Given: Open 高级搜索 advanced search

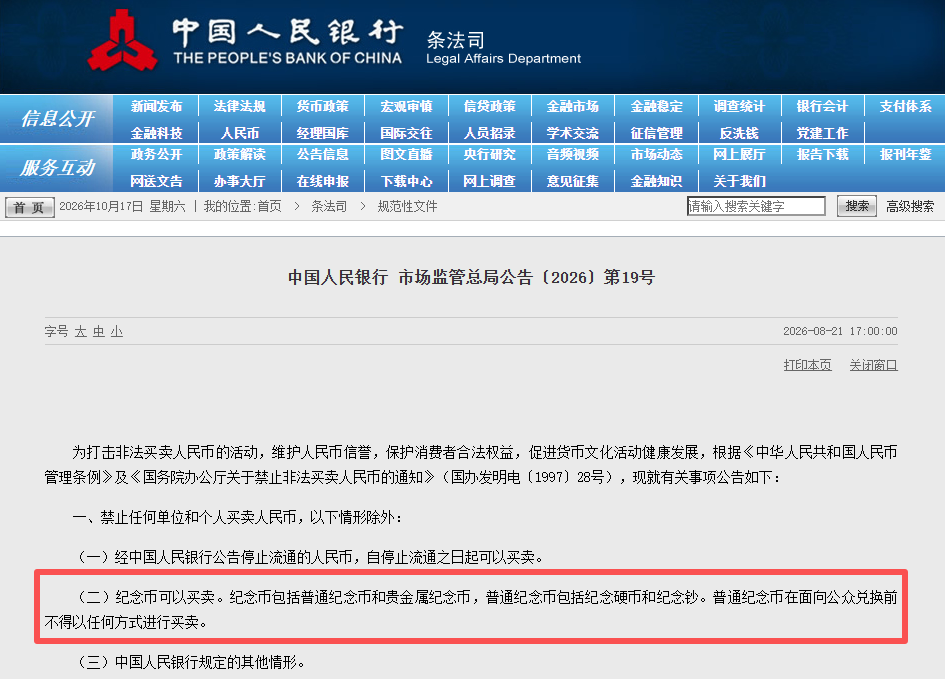Looking at the screenshot, I should 910,207.
